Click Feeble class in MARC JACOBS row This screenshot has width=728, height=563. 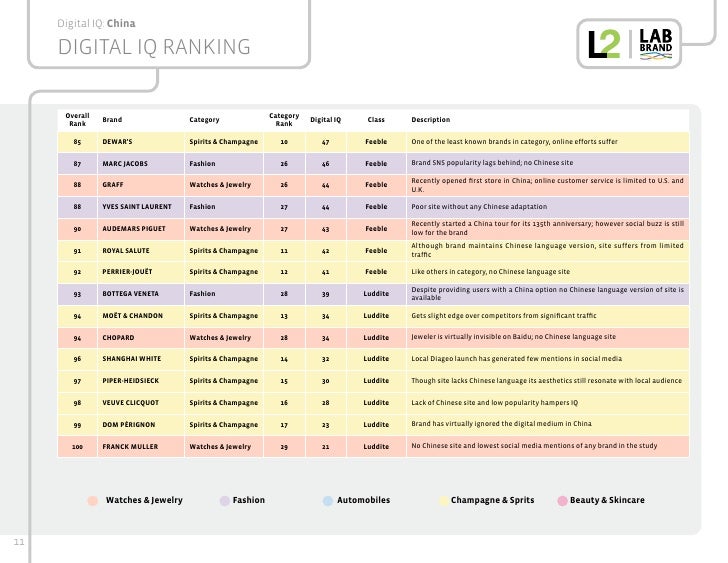tap(376, 163)
